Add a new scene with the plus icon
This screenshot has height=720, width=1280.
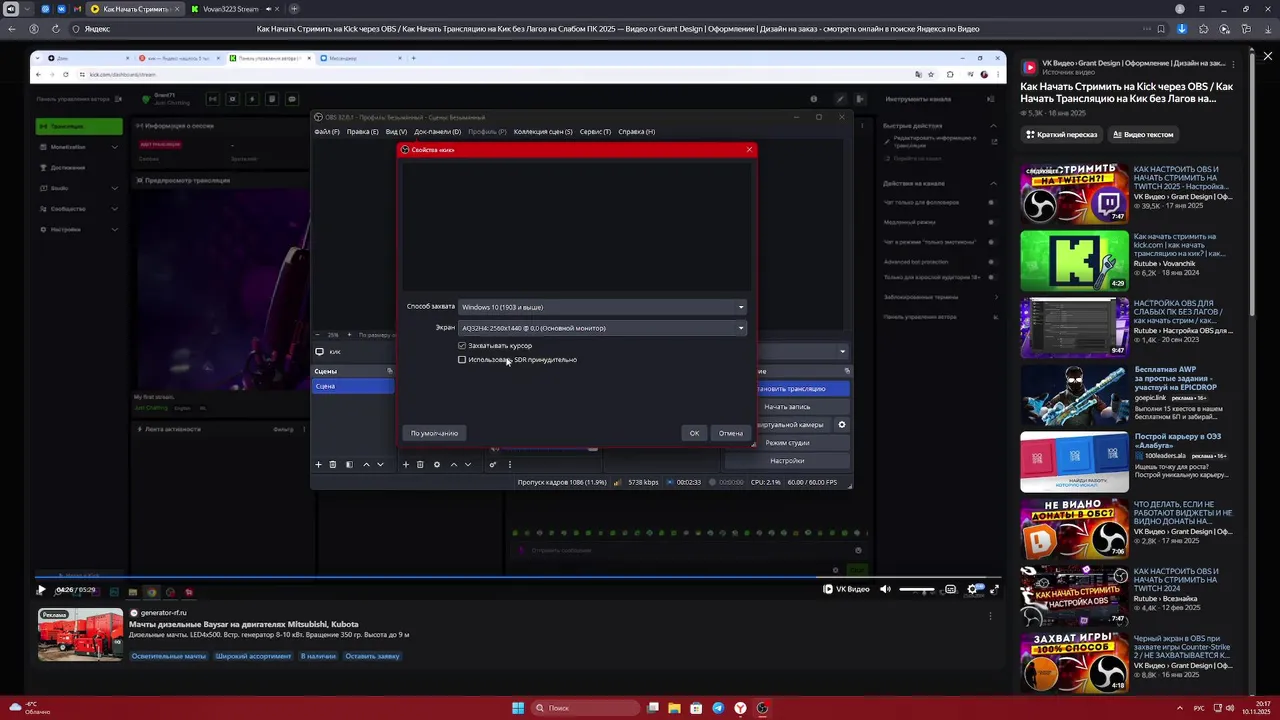319,464
